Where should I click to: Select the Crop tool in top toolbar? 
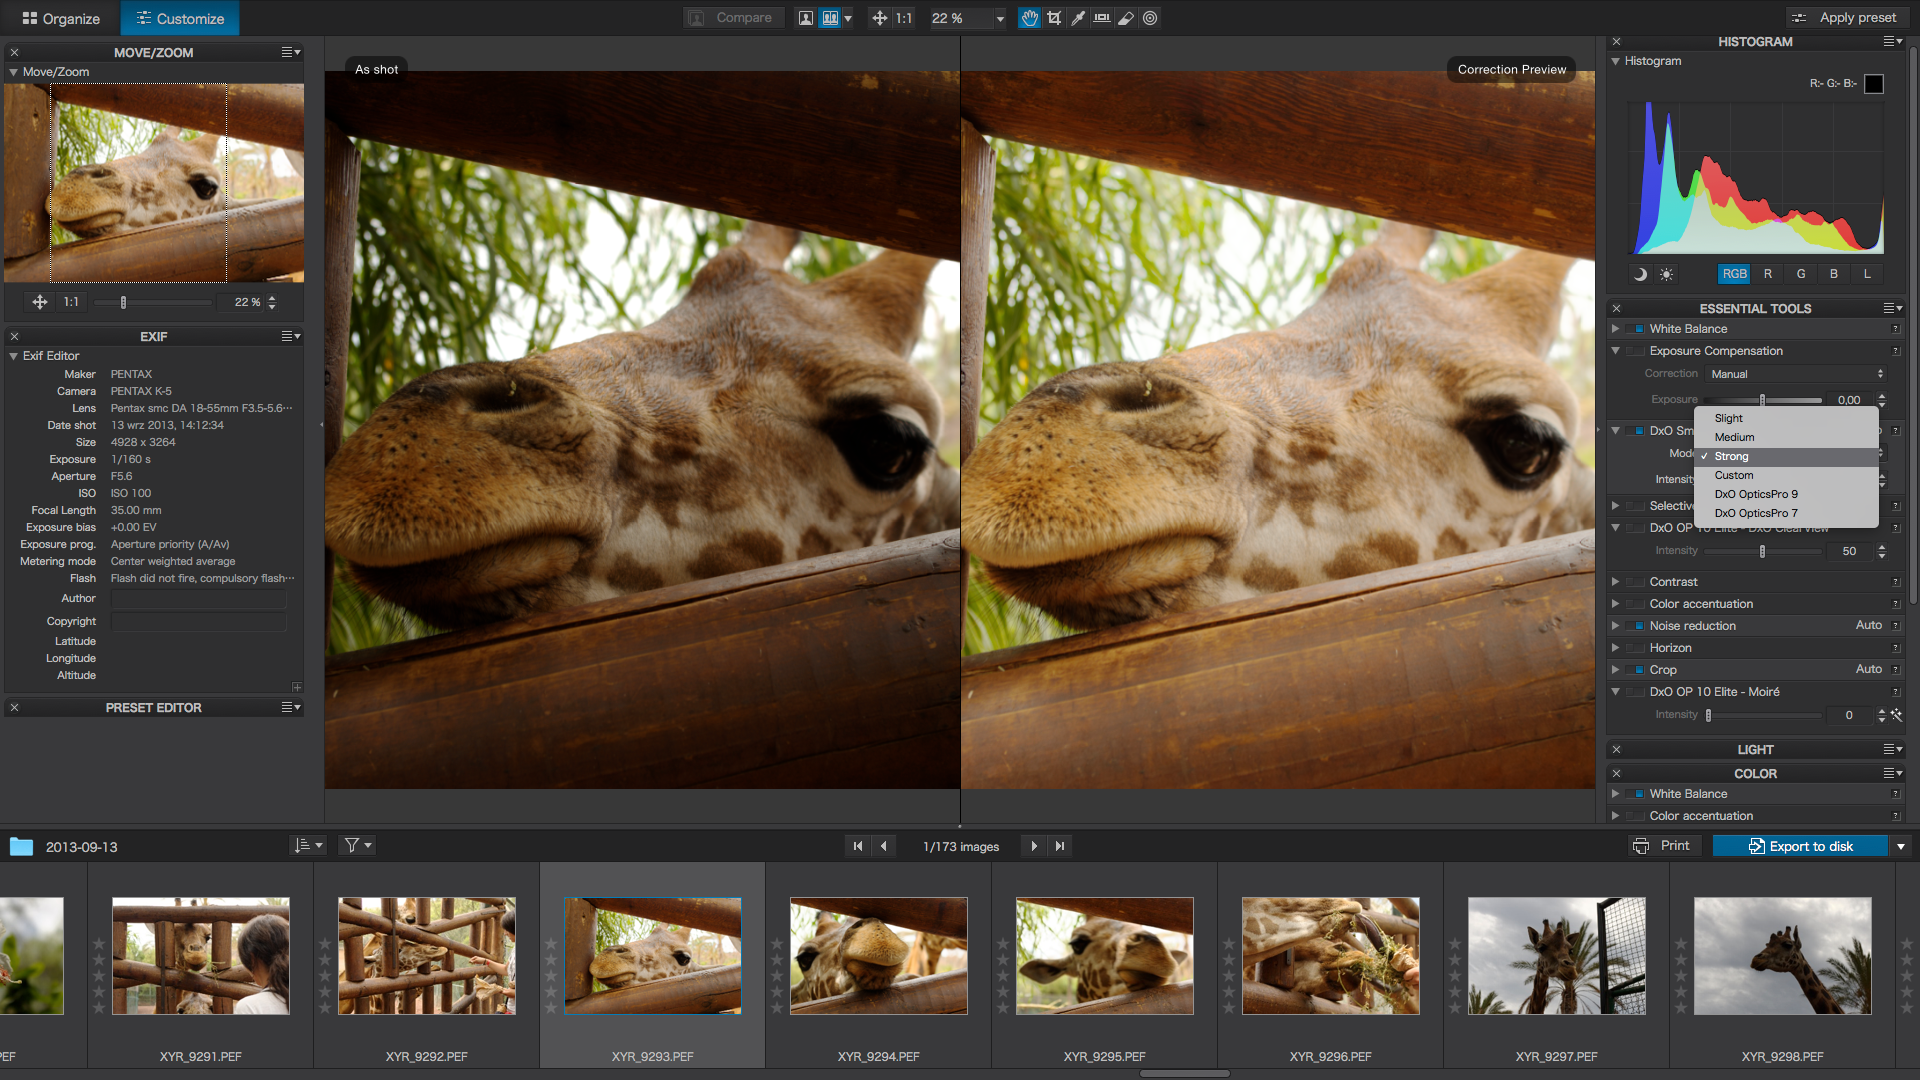(x=1054, y=18)
